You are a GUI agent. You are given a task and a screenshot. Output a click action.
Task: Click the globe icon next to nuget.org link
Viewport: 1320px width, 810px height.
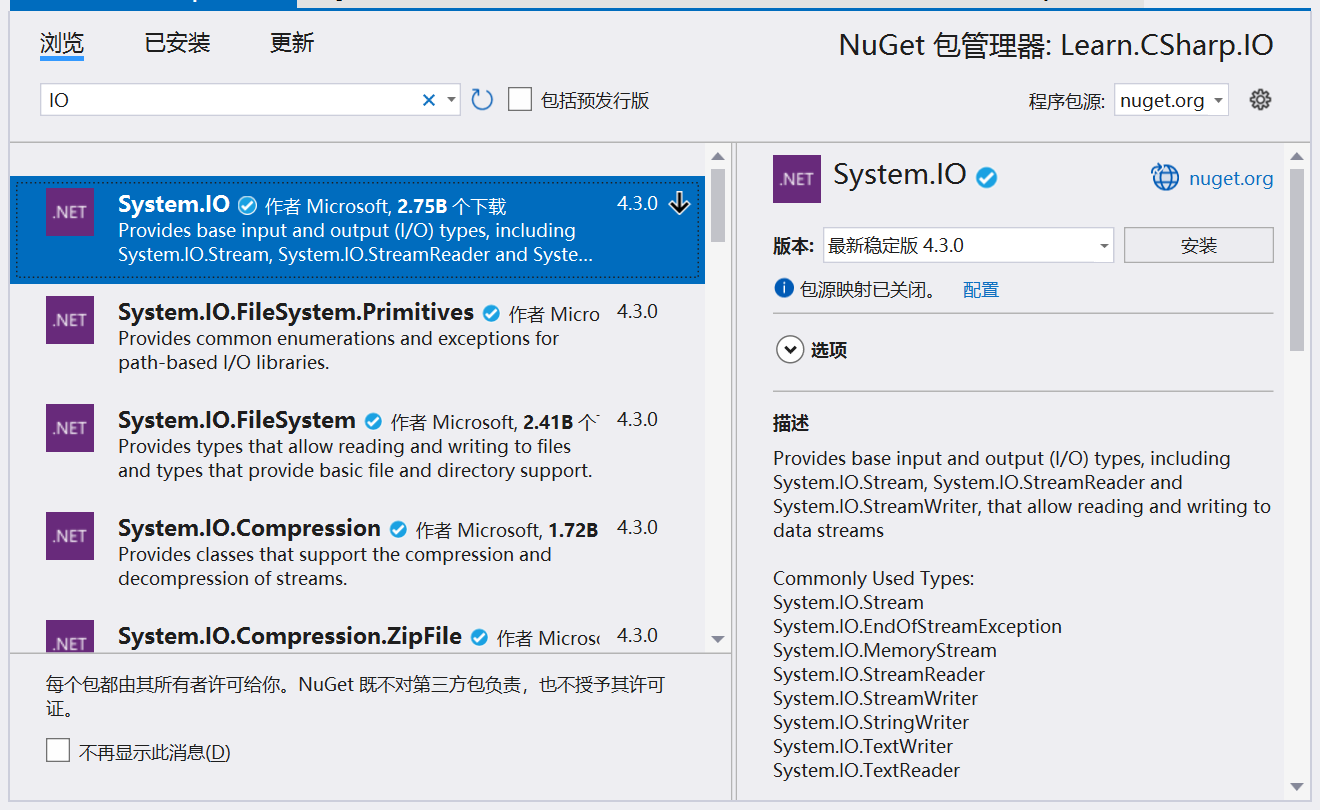[1165, 178]
